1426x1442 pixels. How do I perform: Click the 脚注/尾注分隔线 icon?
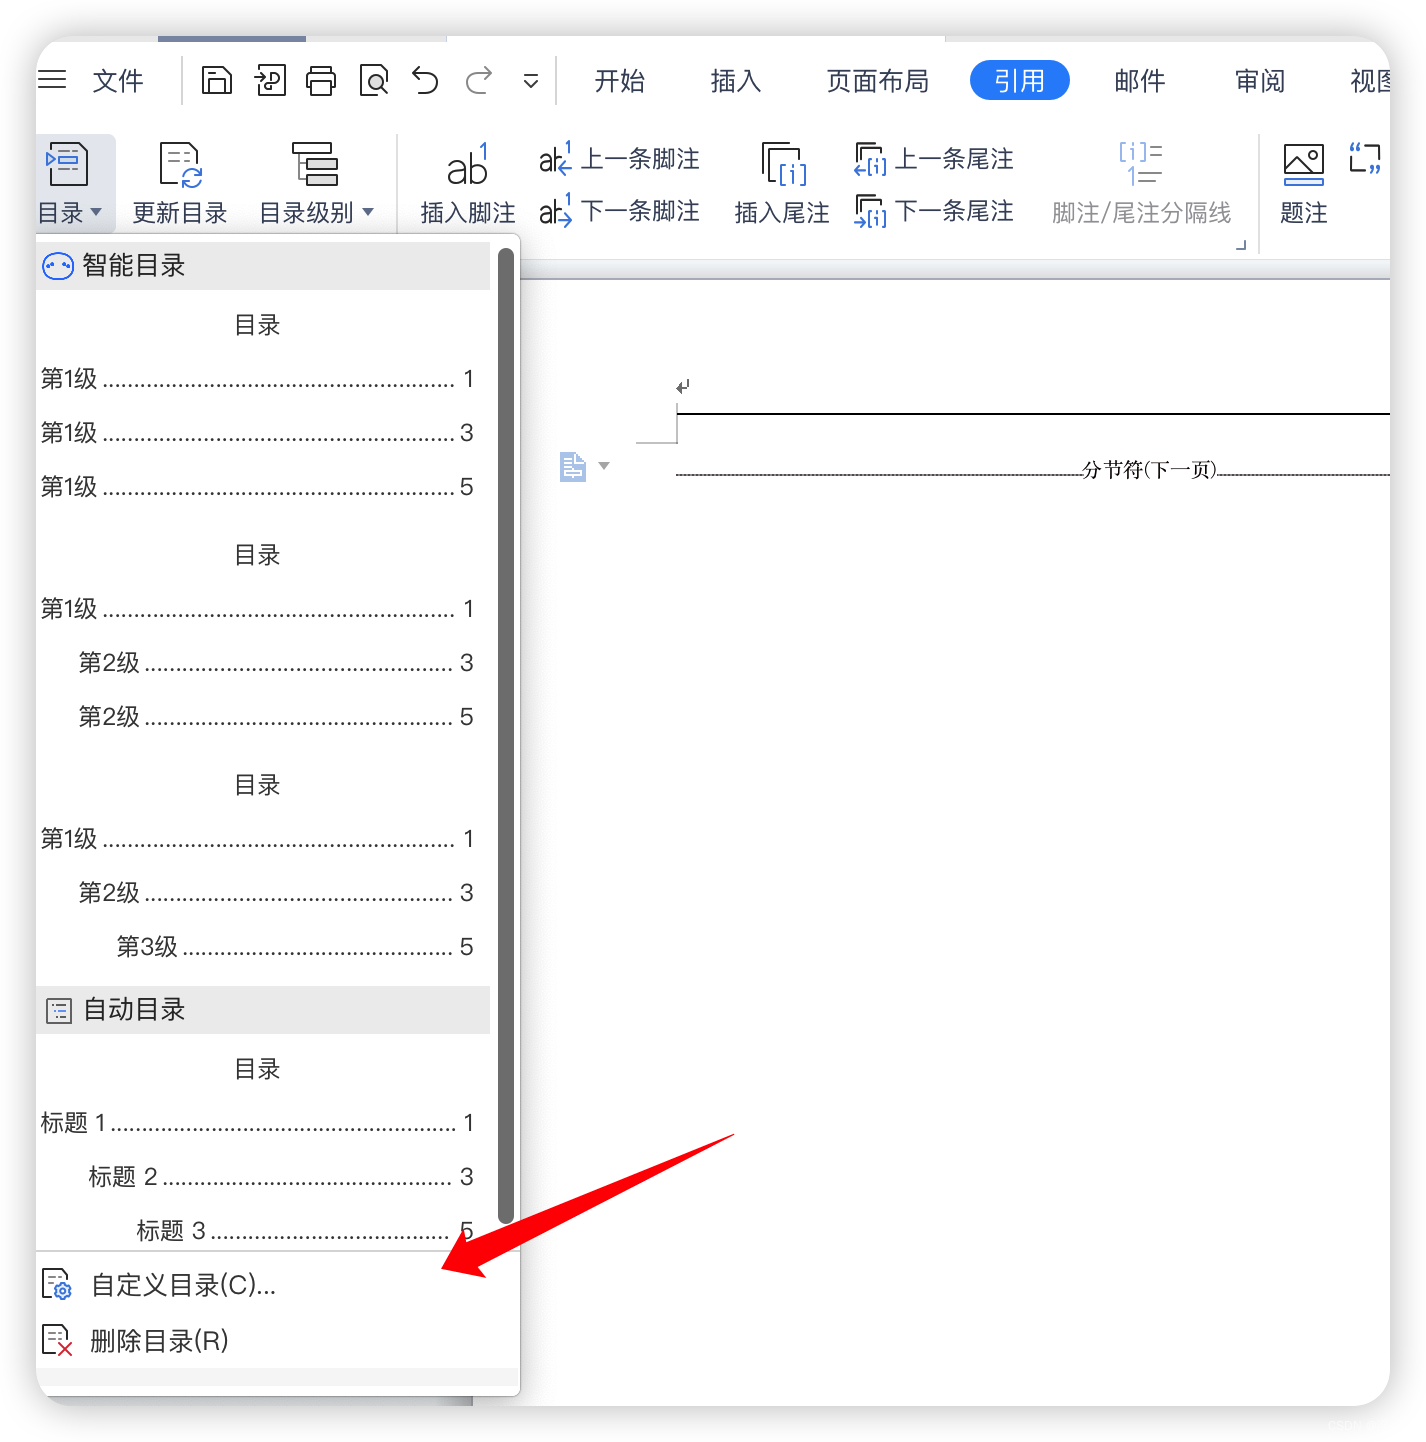tap(1141, 164)
